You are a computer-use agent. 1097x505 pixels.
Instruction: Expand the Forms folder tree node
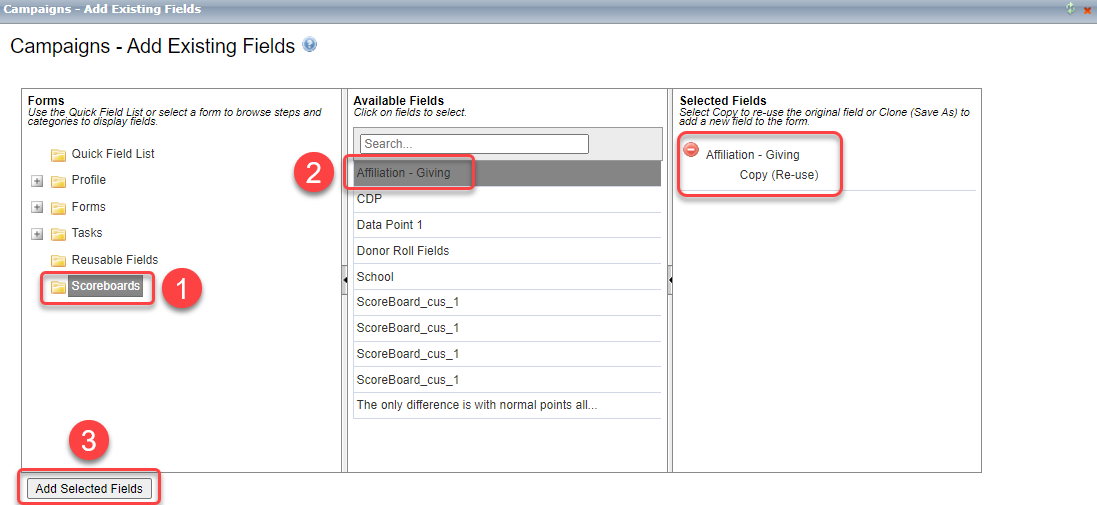[37, 207]
